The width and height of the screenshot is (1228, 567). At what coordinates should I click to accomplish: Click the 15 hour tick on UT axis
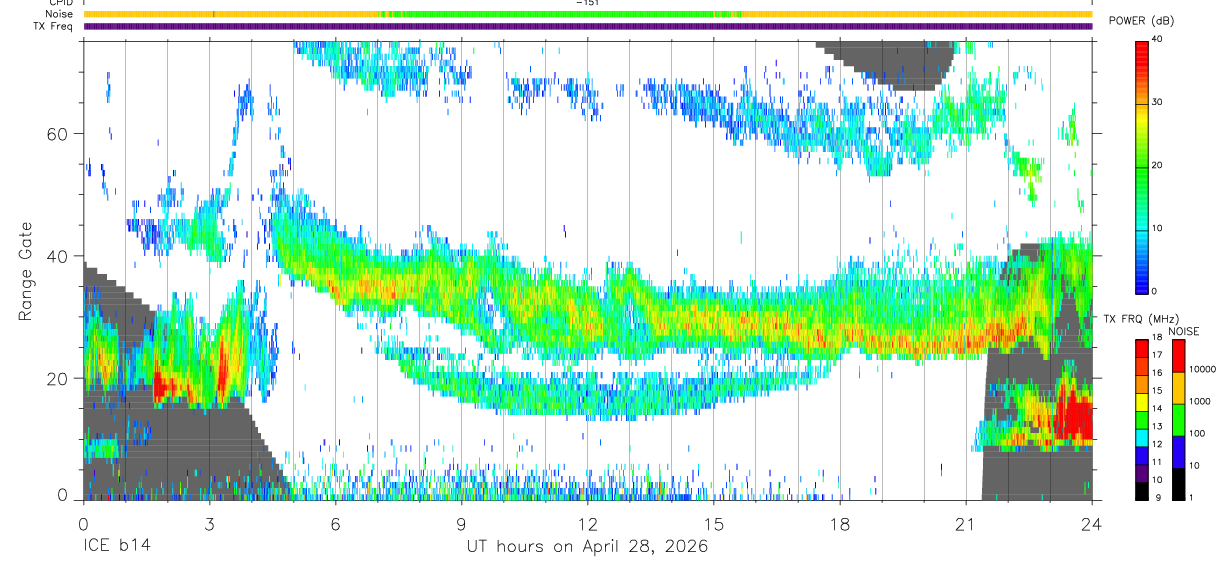pyautogui.click(x=714, y=524)
